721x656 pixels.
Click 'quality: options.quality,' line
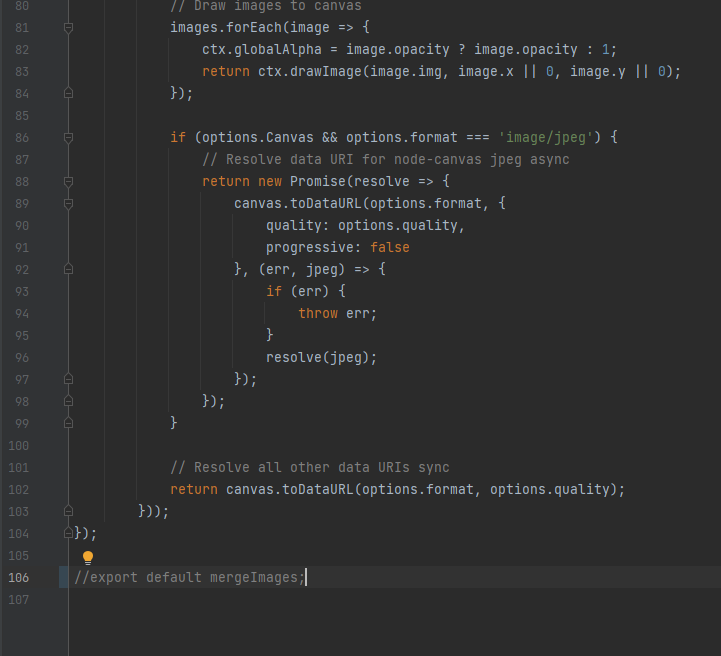pos(366,226)
